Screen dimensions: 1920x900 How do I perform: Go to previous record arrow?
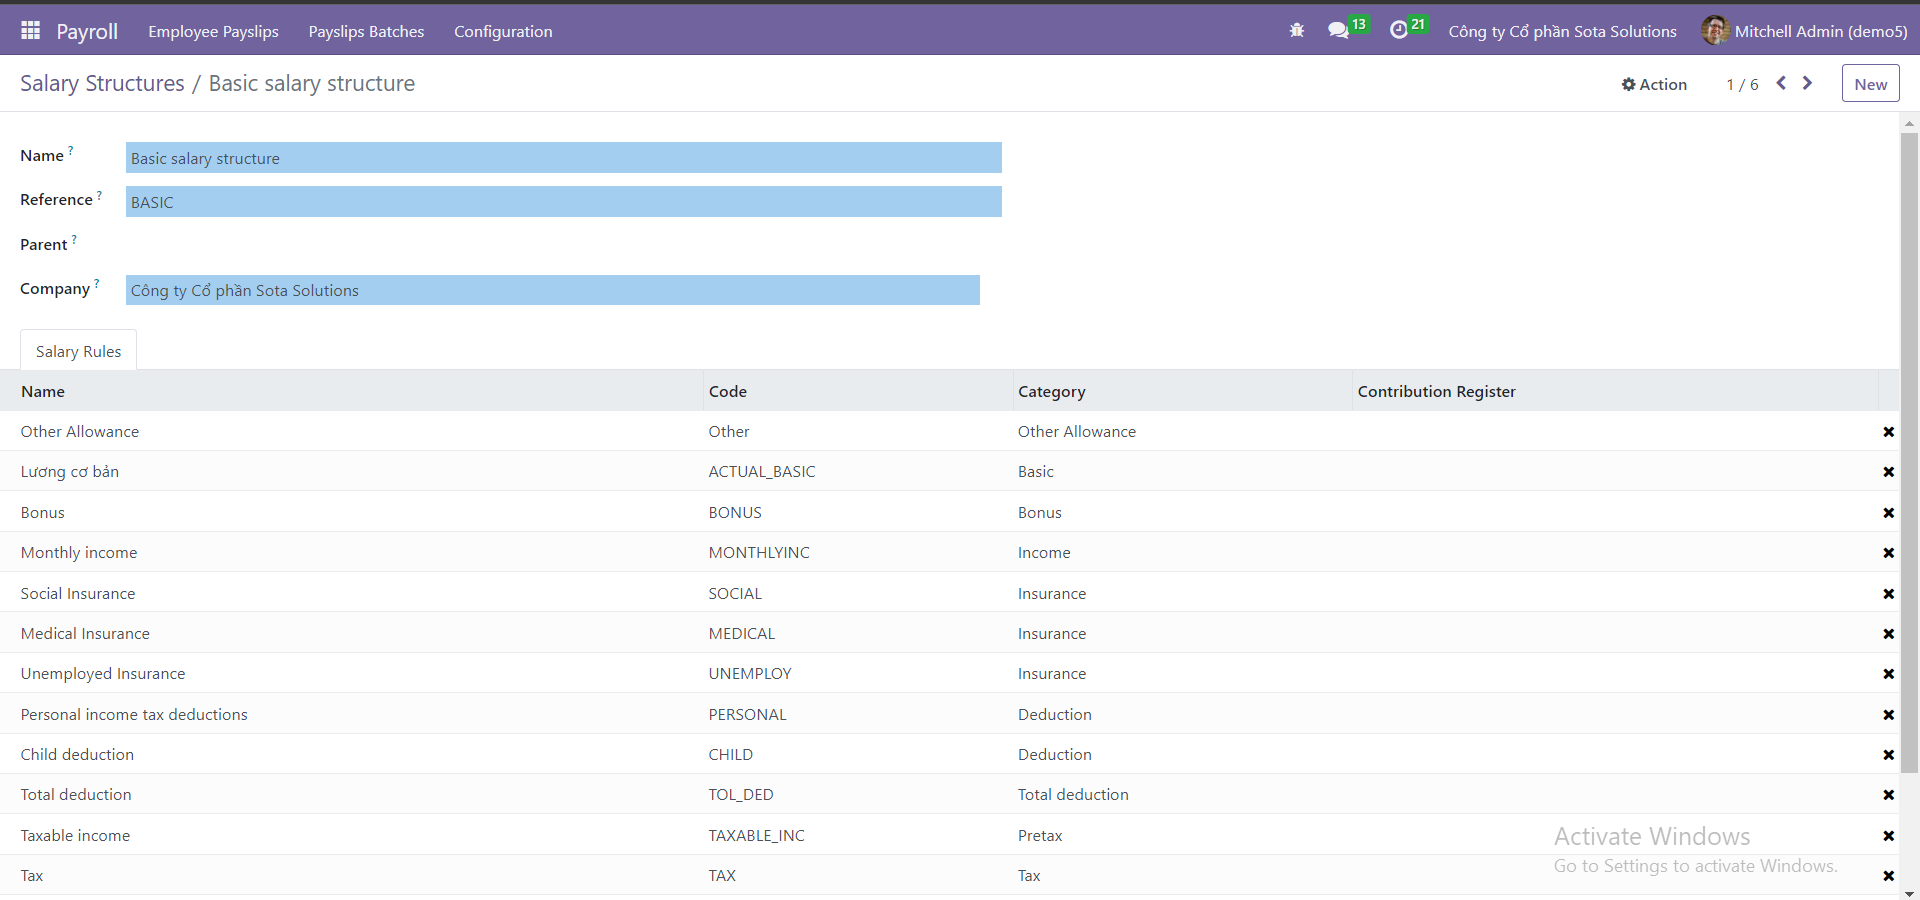(x=1781, y=83)
